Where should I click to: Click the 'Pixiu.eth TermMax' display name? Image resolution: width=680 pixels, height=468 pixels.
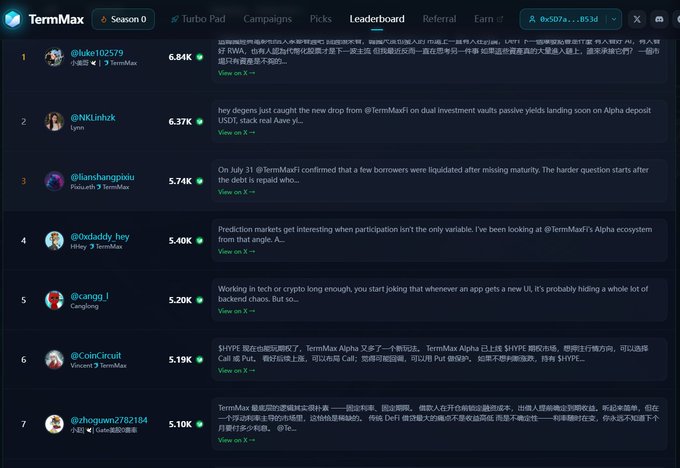tap(100, 187)
